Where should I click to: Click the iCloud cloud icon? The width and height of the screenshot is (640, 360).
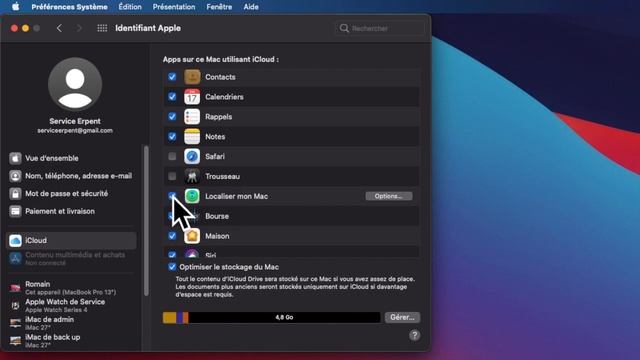coord(16,240)
